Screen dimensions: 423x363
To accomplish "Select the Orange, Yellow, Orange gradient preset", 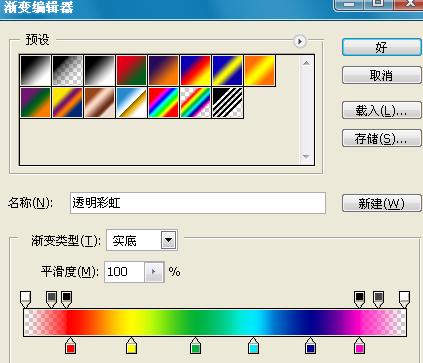I will (x=259, y=70).
